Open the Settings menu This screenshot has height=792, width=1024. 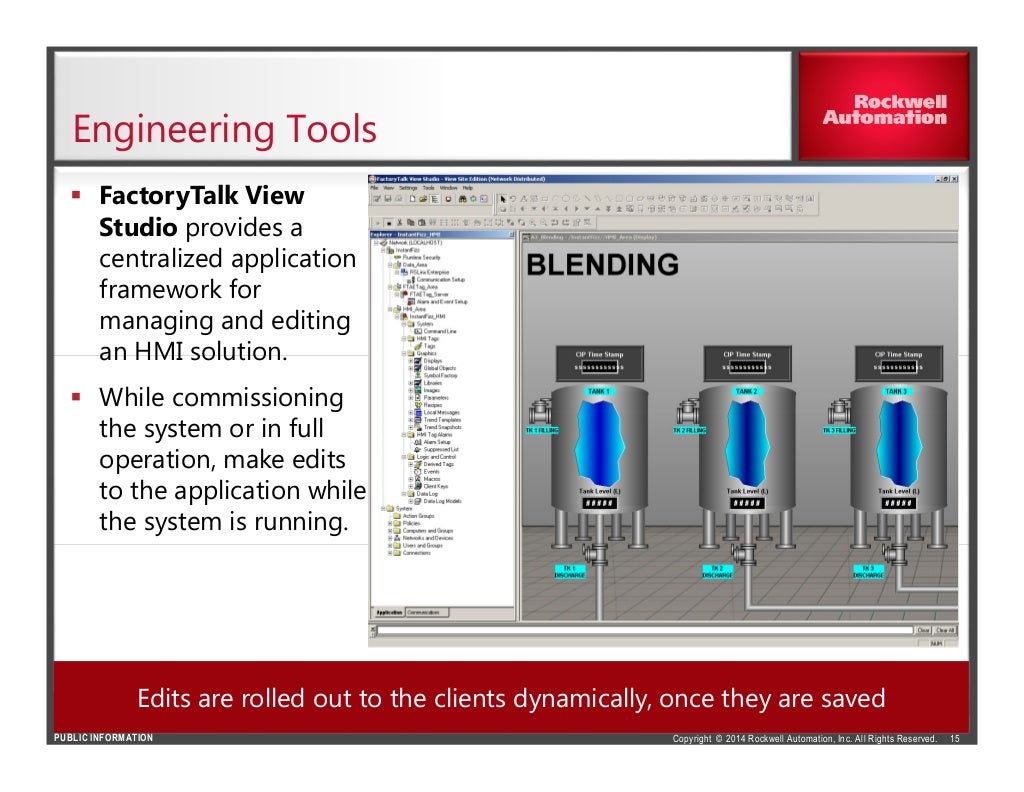point(408,188)
